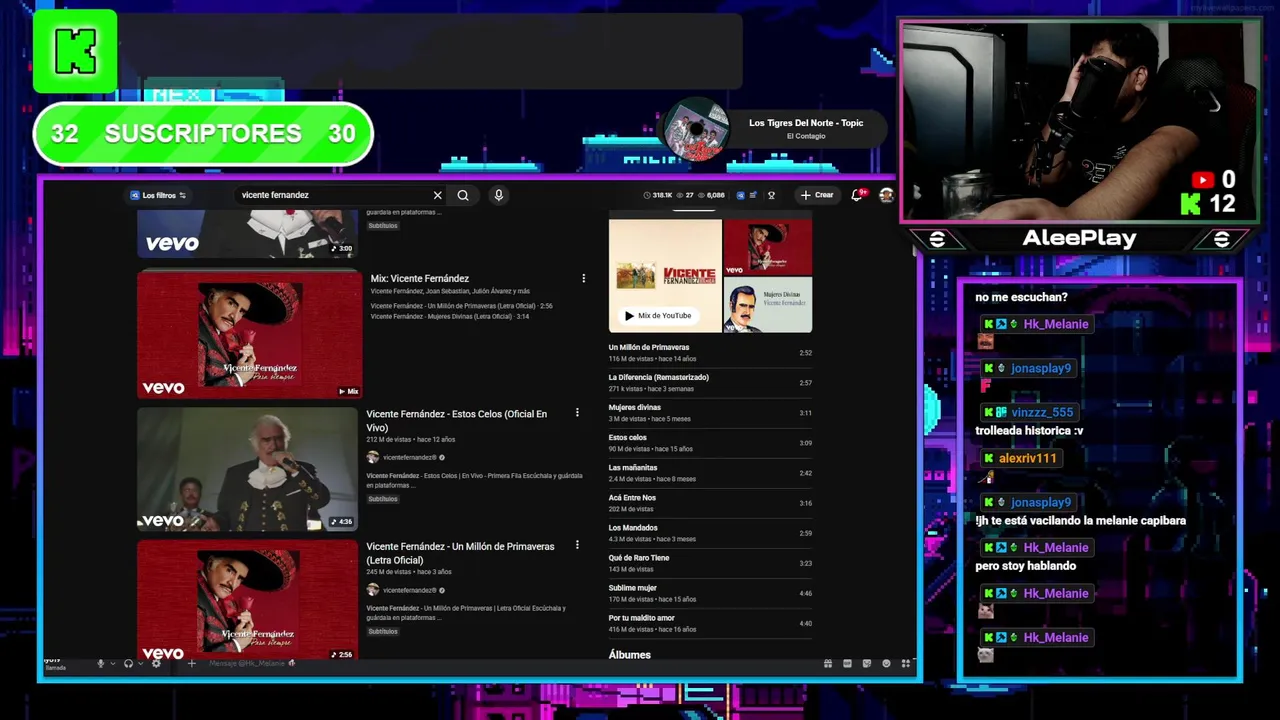Open Discord gift icon
Image resolution: width=1280 pixels, height=720 pixels.
click(828, 664)
